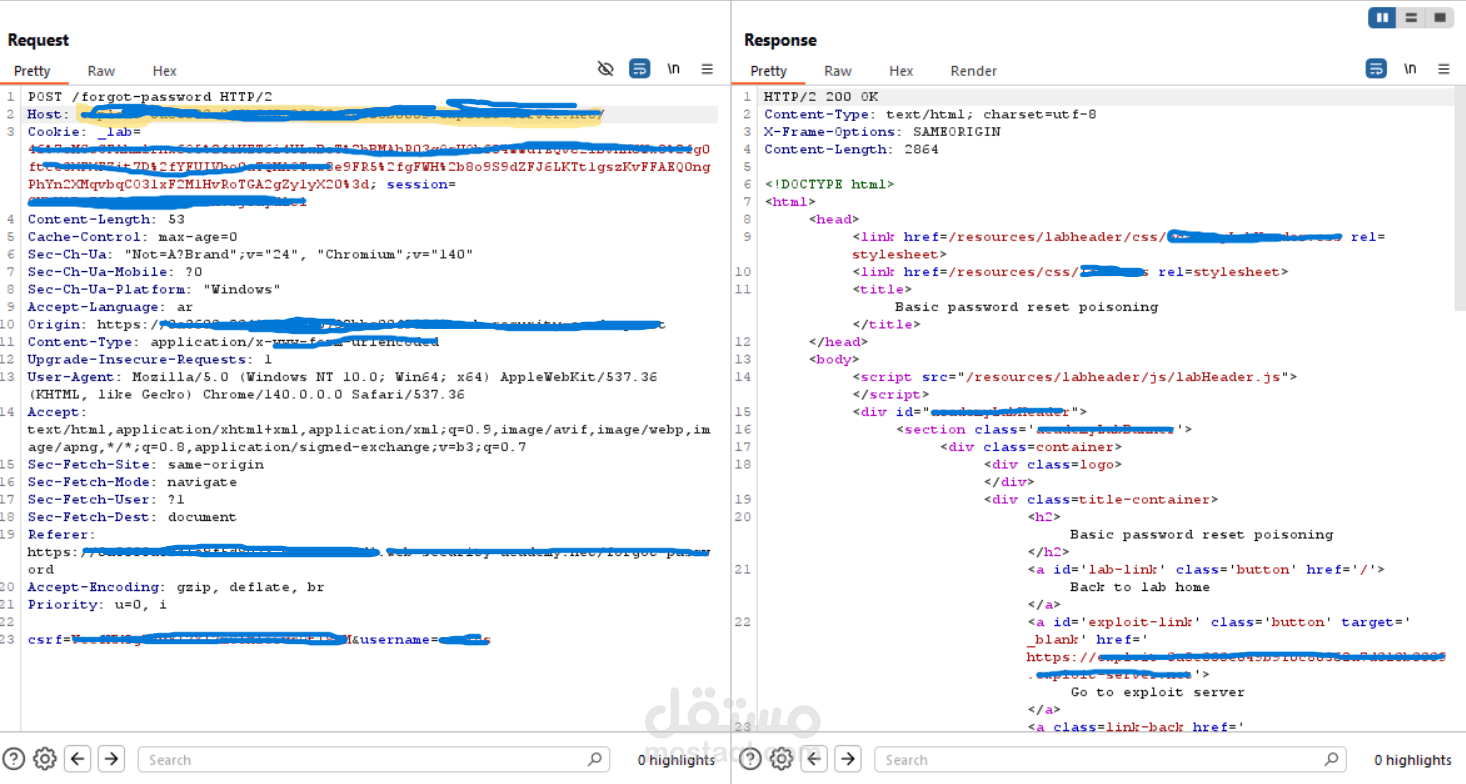Click Sec-Fetch-Dest: document header
1466x784 pixels.
point(132,517)
